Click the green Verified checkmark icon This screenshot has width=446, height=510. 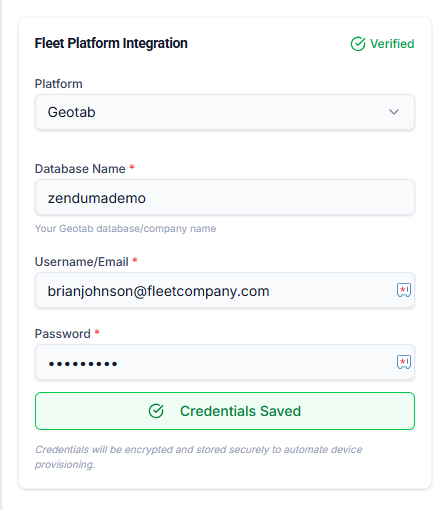[x=358, y=44]
